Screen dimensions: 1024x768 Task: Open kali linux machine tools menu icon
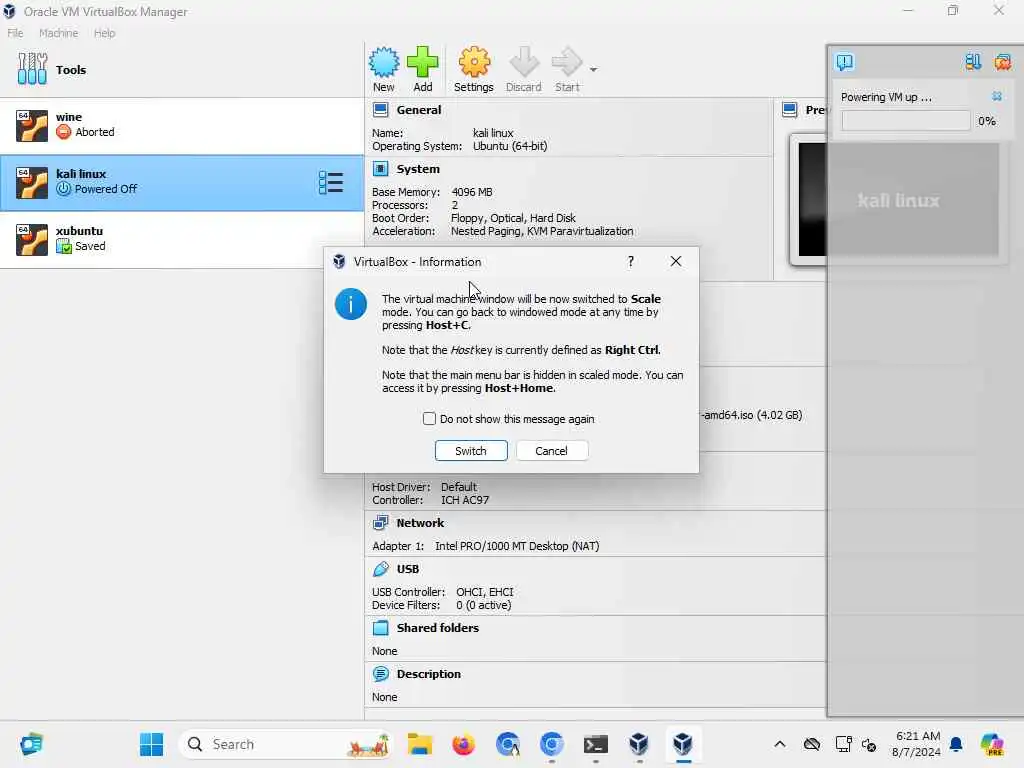coord(330,183)
